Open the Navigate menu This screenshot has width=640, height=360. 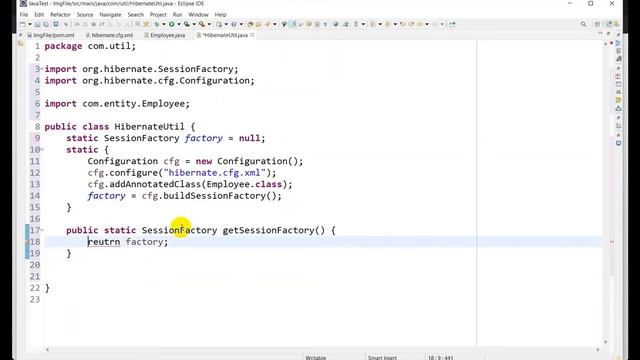click(x=110, y=15)
